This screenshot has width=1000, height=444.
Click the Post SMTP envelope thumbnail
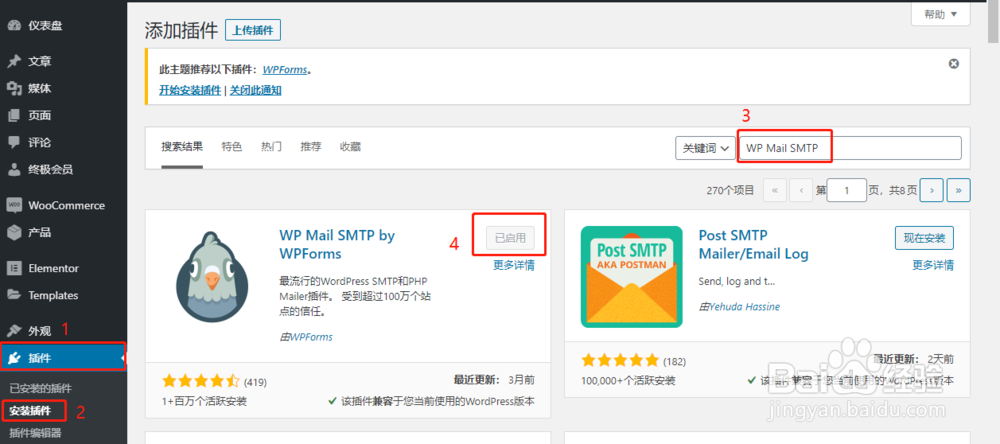[x=631, y=277]
